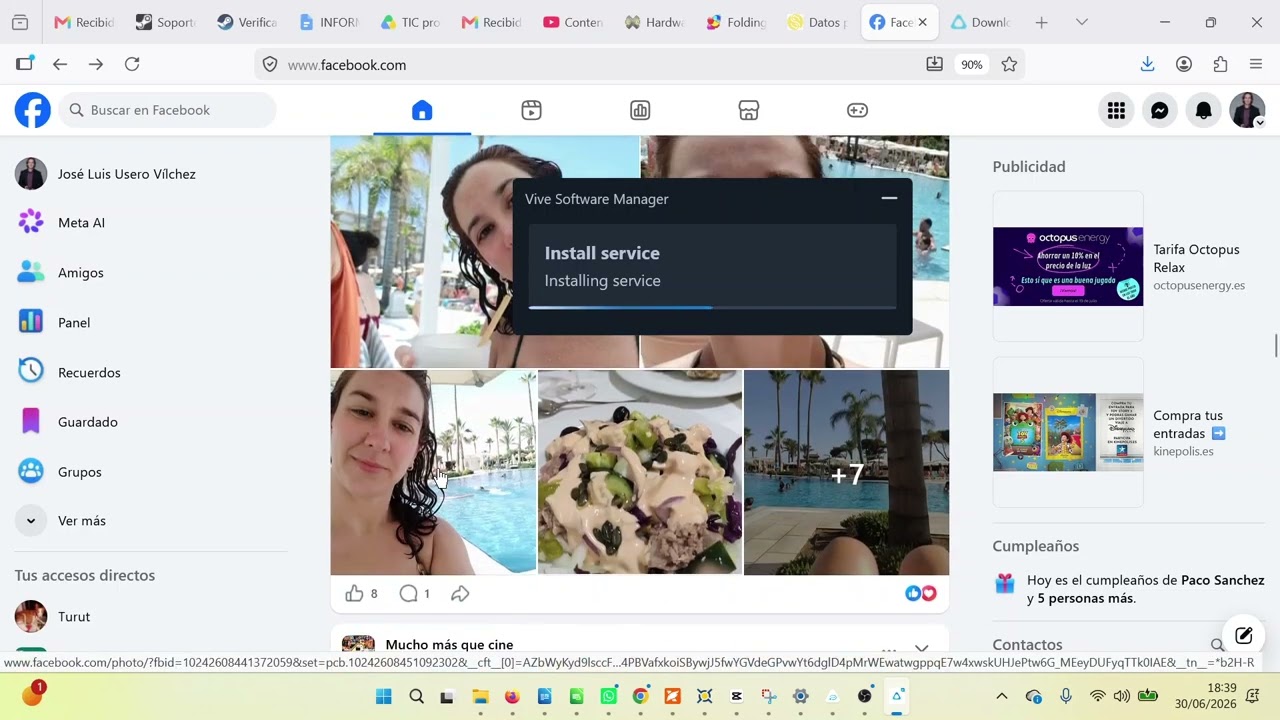1280x720 pixels.
Task: Open the professional dashboard chart tab in top bar
Action: click(x=640, y=110)
